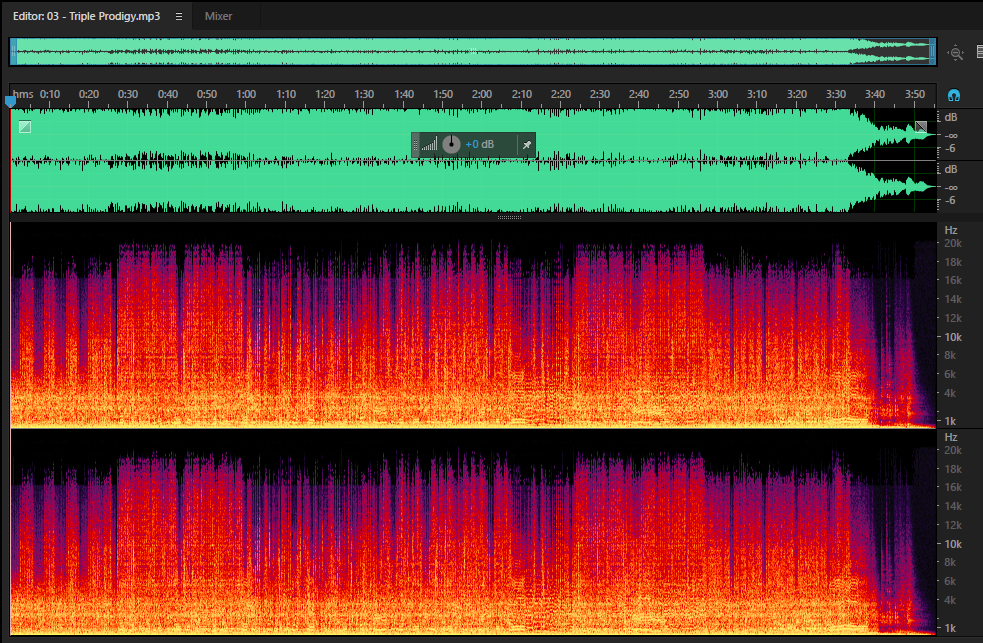
Task: Click the 3:40 mark on the time ruler
Action: (875, 94)
